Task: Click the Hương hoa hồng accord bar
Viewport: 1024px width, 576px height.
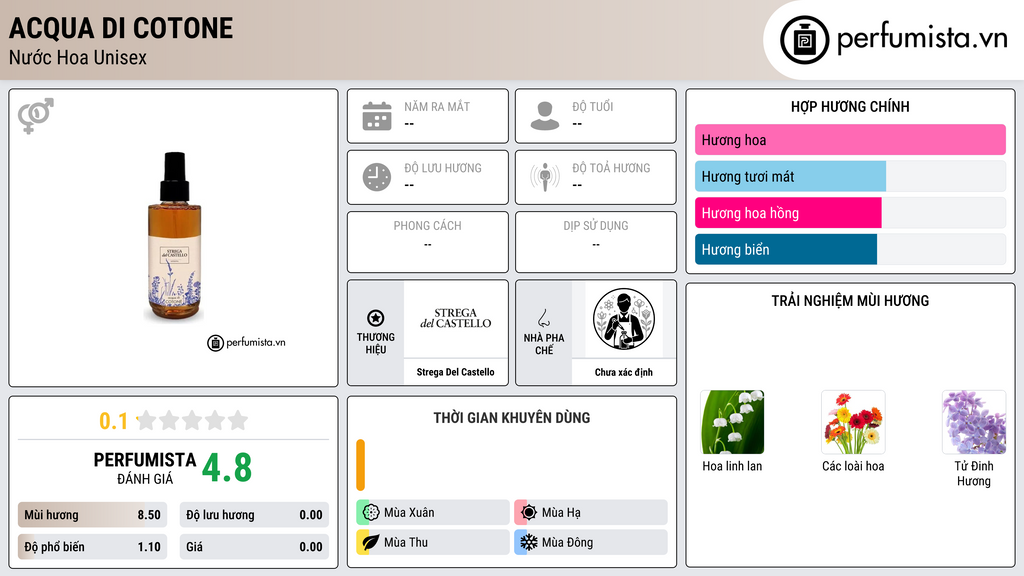Action: 850,213
